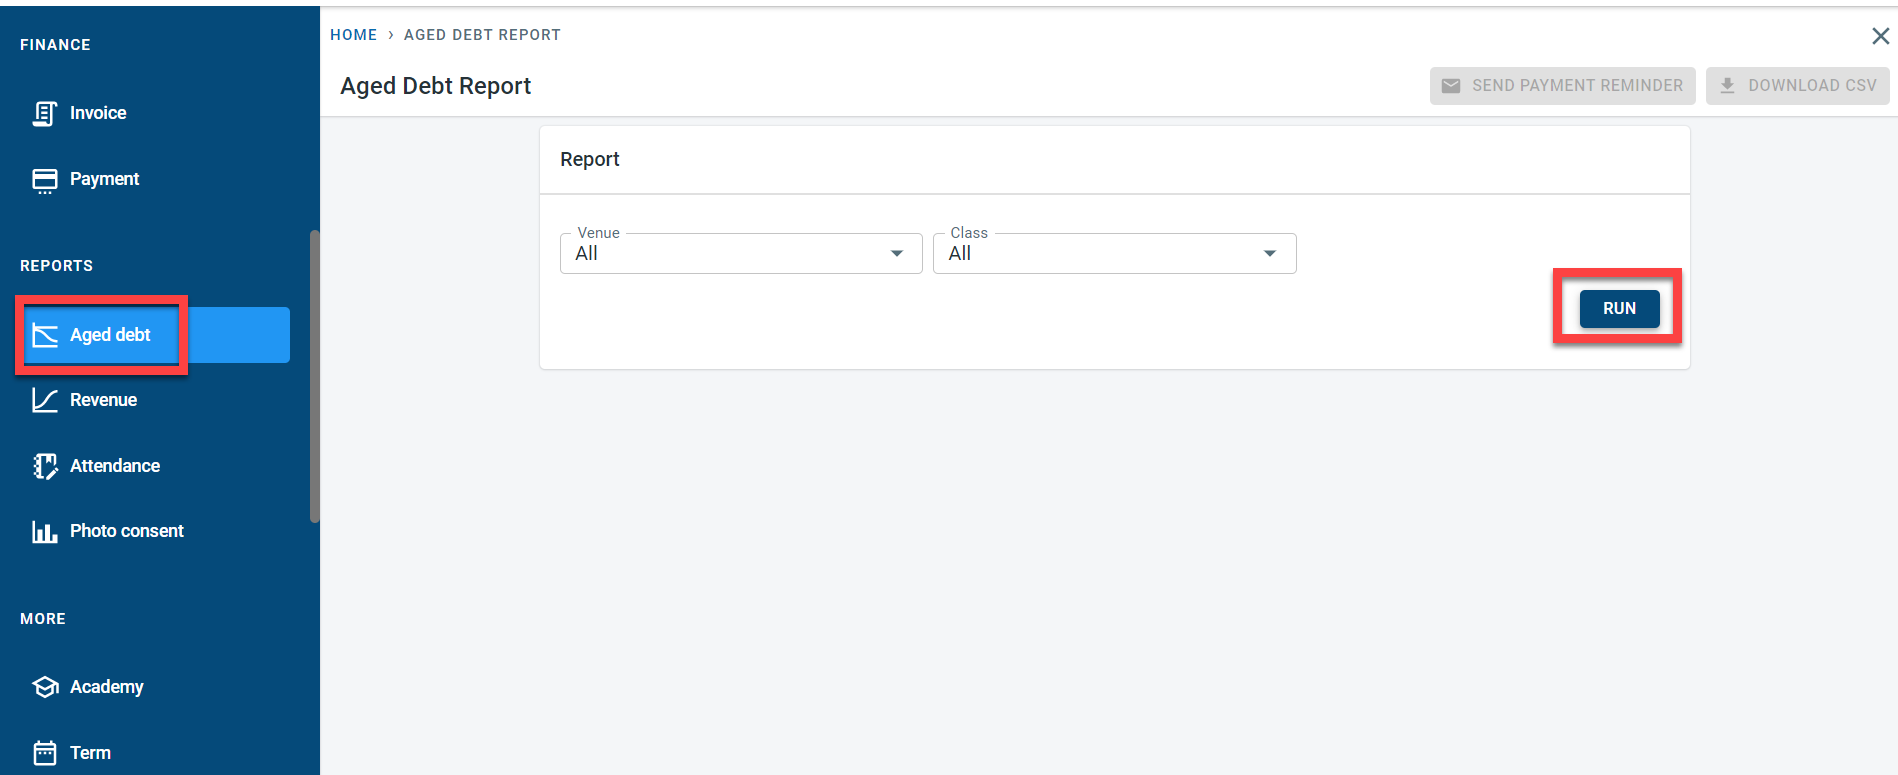Click the Aged debt chart icon
The image size is (1898, 775).
coord(44,335)
